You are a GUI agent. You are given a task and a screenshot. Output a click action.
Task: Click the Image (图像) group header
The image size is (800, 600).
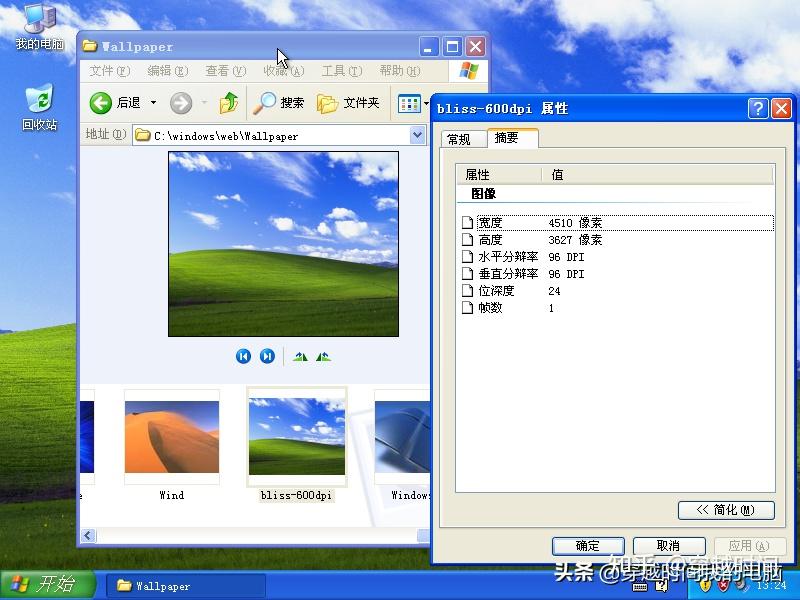484,193
